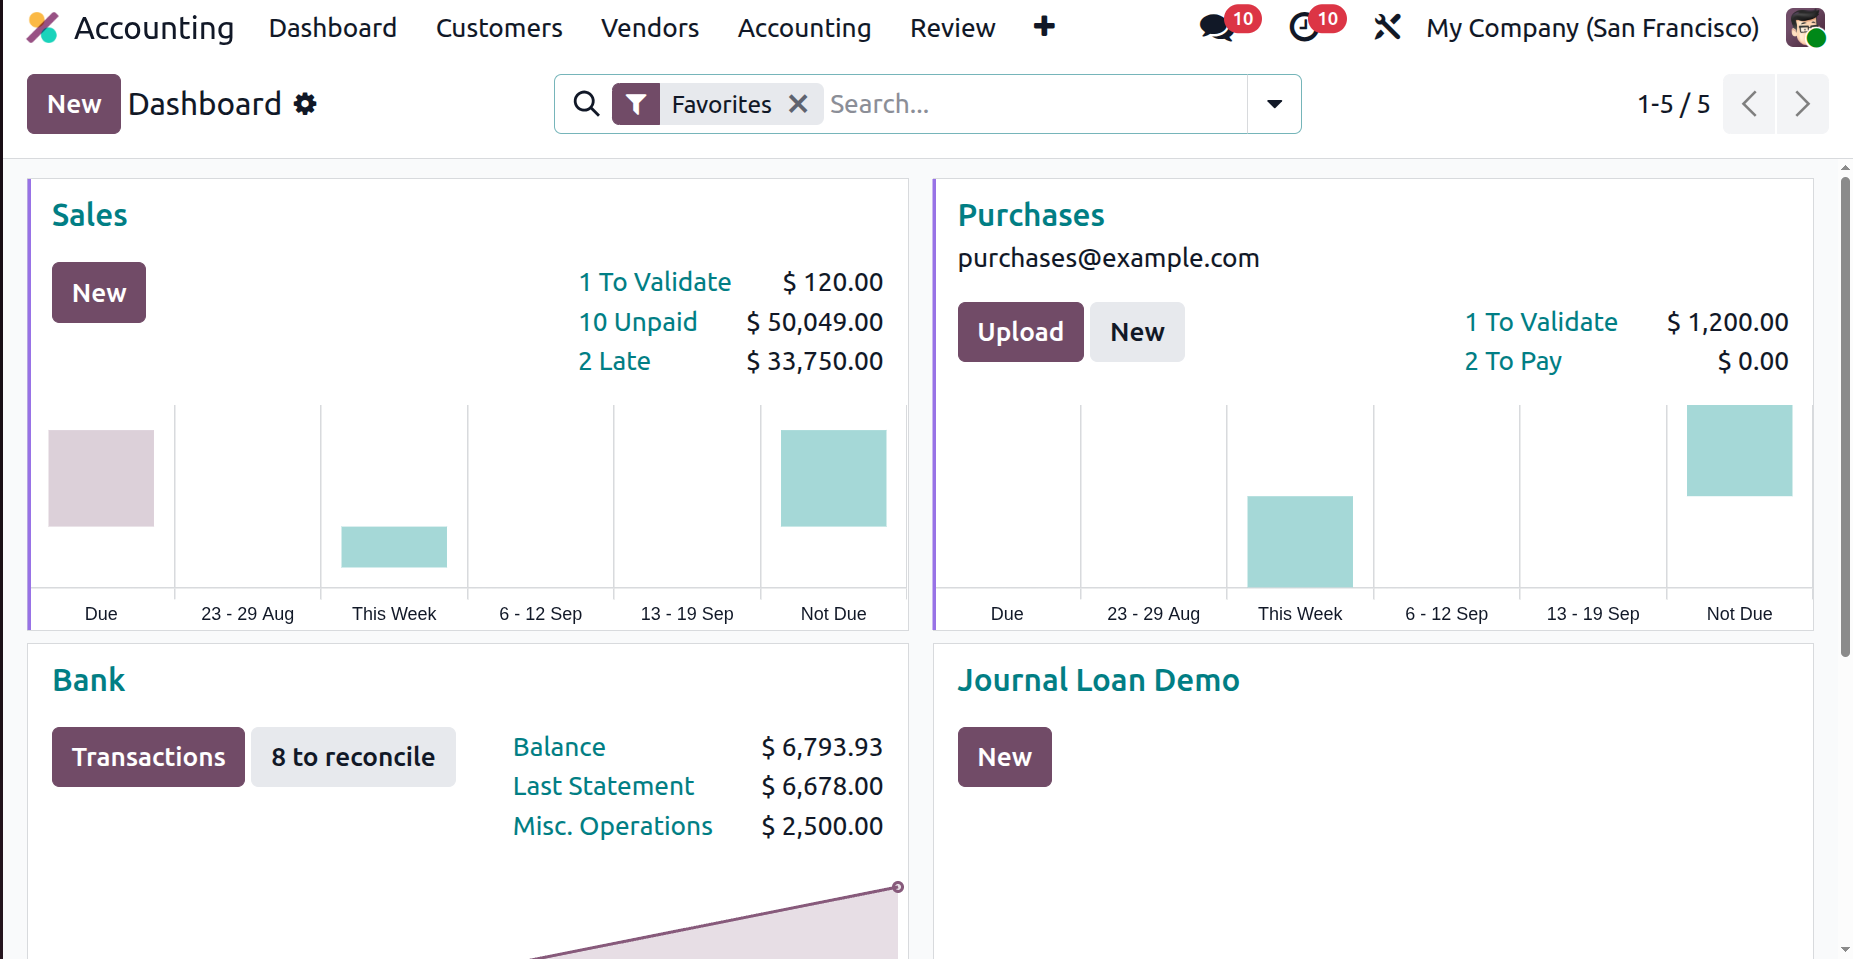Open the activities clock icon

coord(1304,27)
